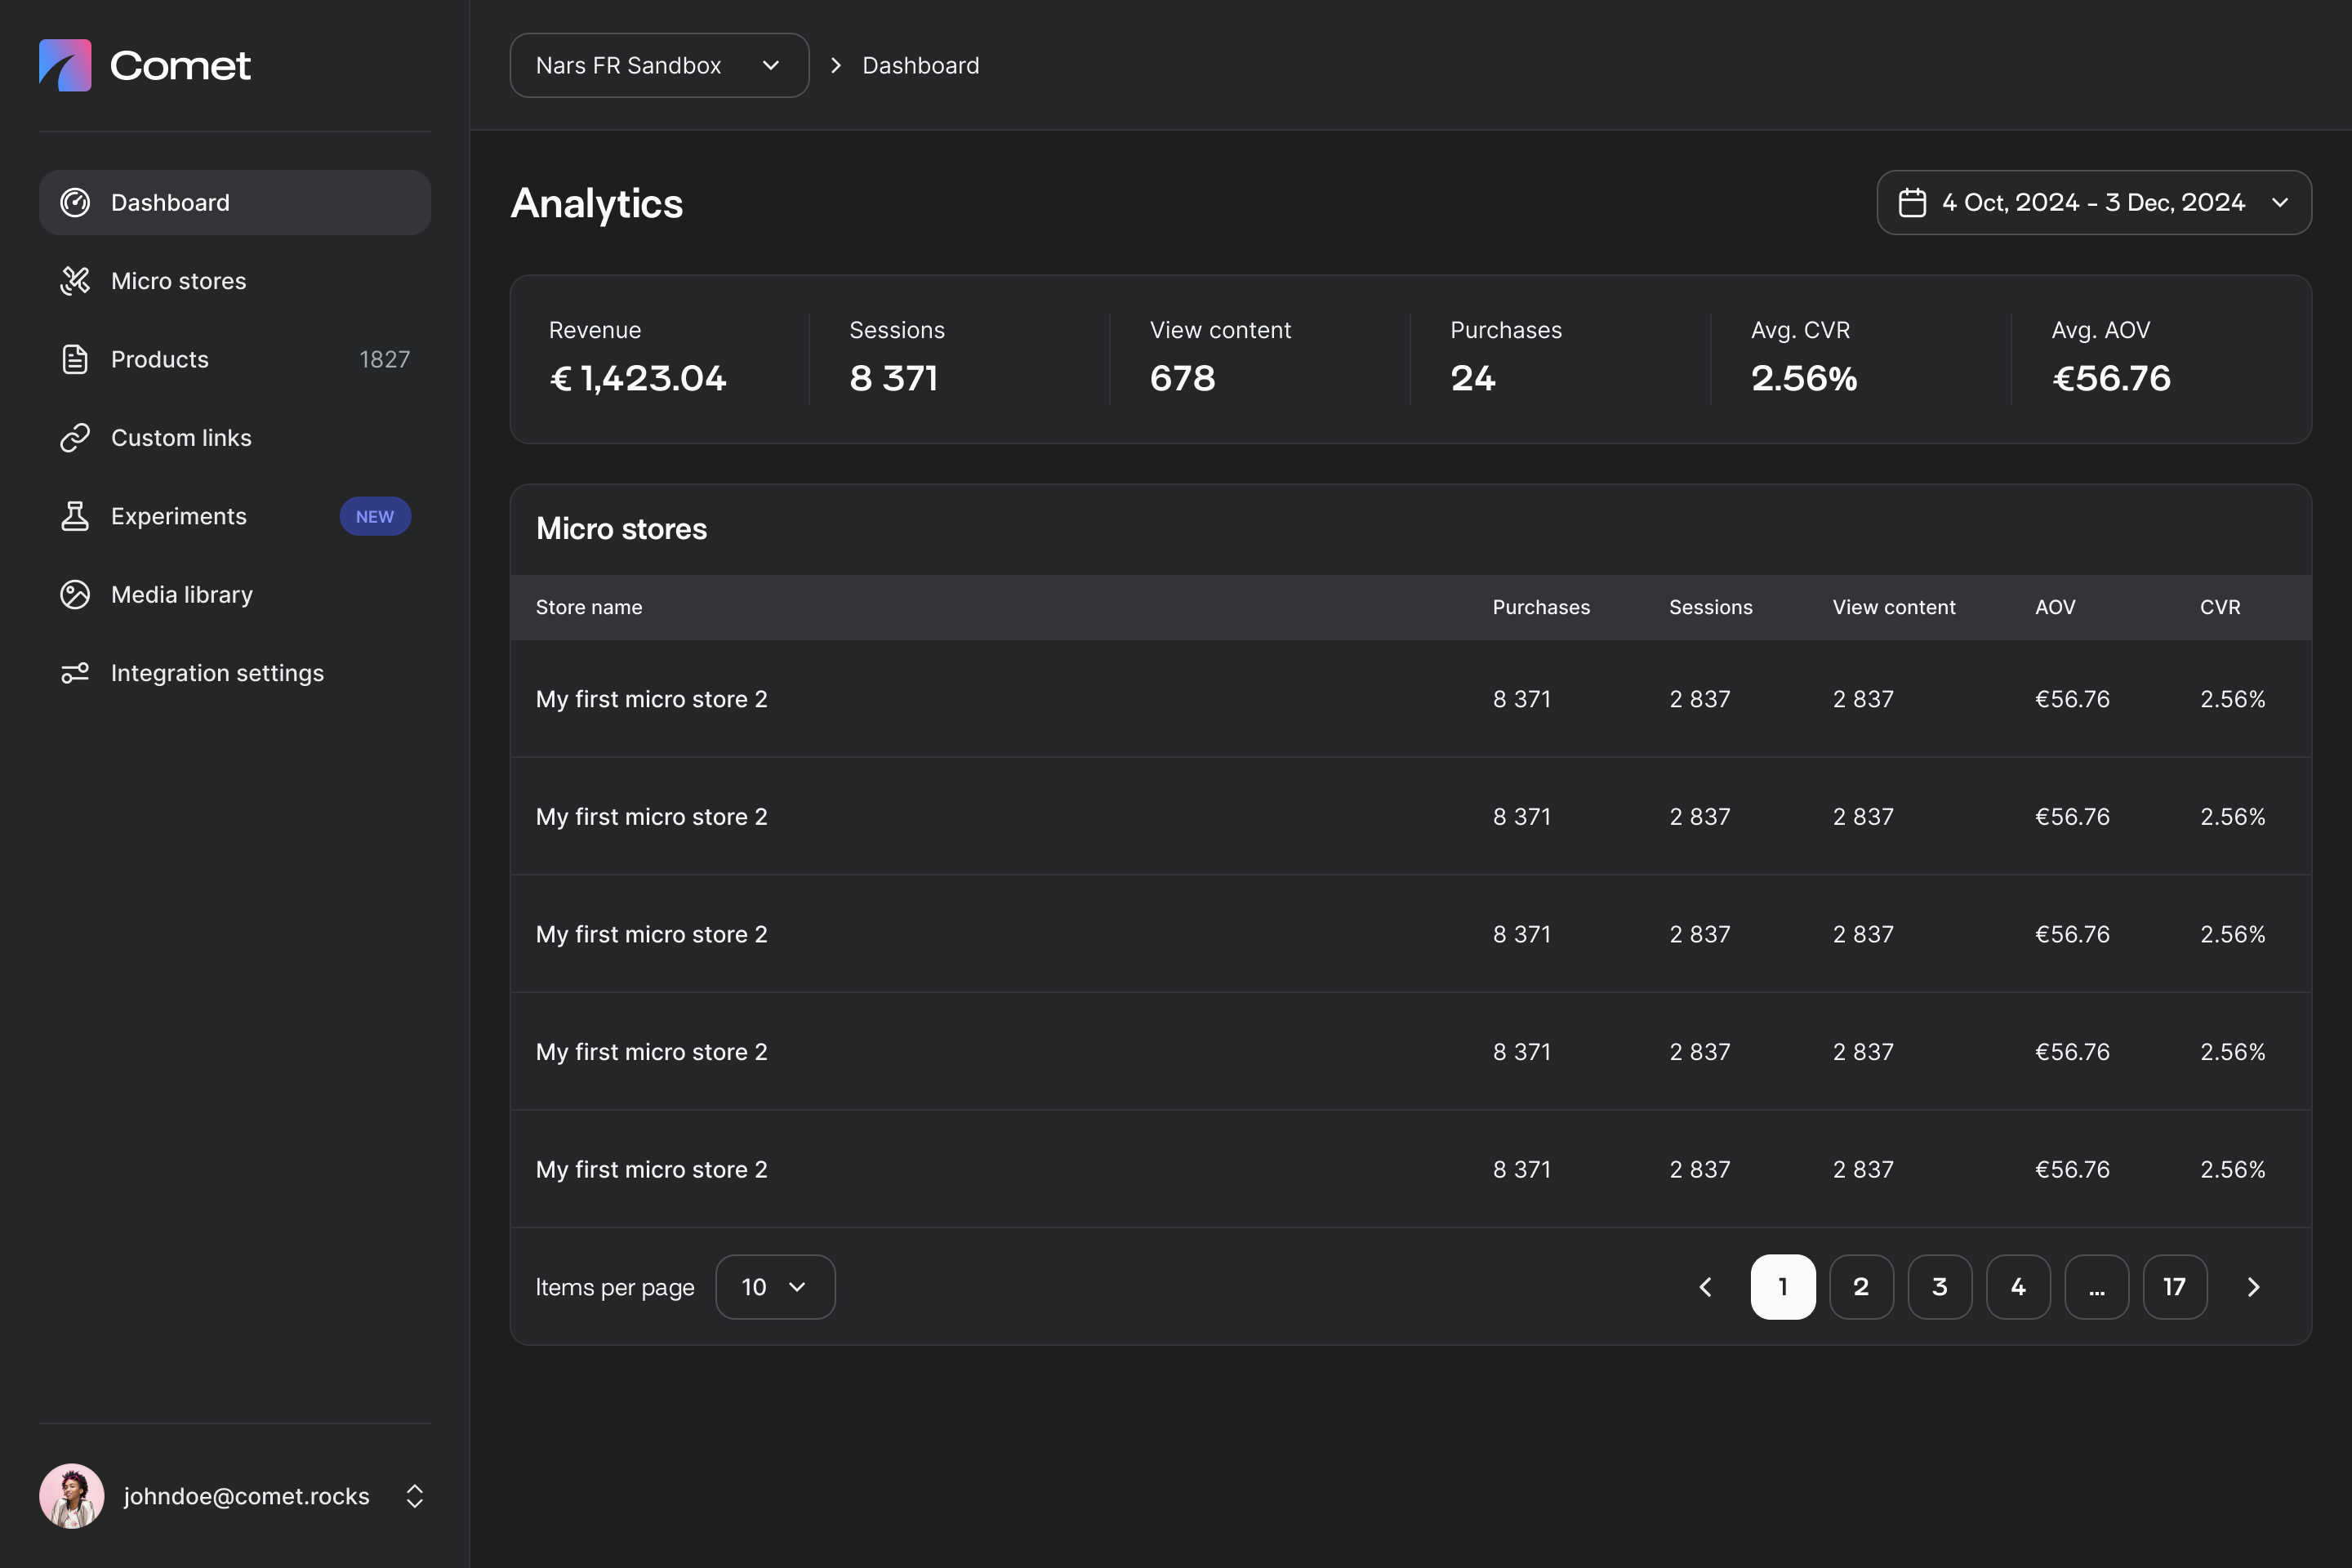This screenshot has height=1568, width=2352.
Task: Select page 2 in pagination
Action: click(x=1861, y=1287)
